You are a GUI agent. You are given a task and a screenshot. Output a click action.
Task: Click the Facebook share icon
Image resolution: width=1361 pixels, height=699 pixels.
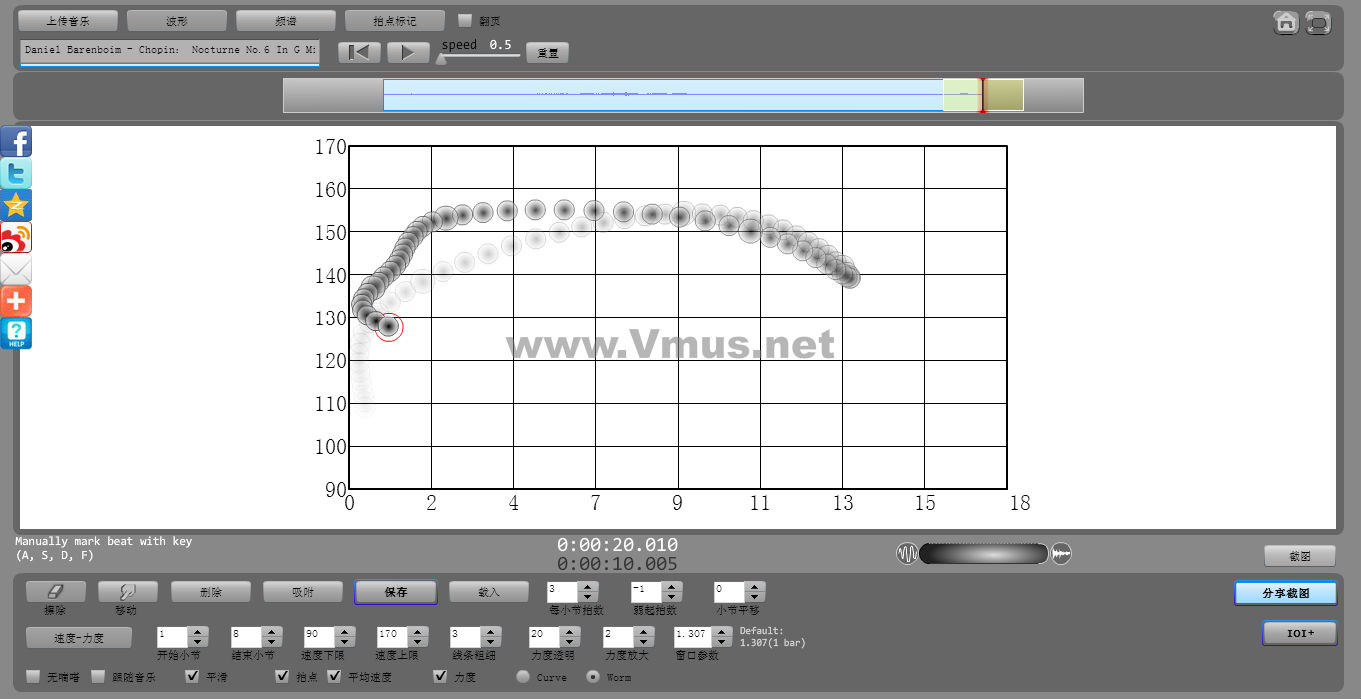click(16, 142)
